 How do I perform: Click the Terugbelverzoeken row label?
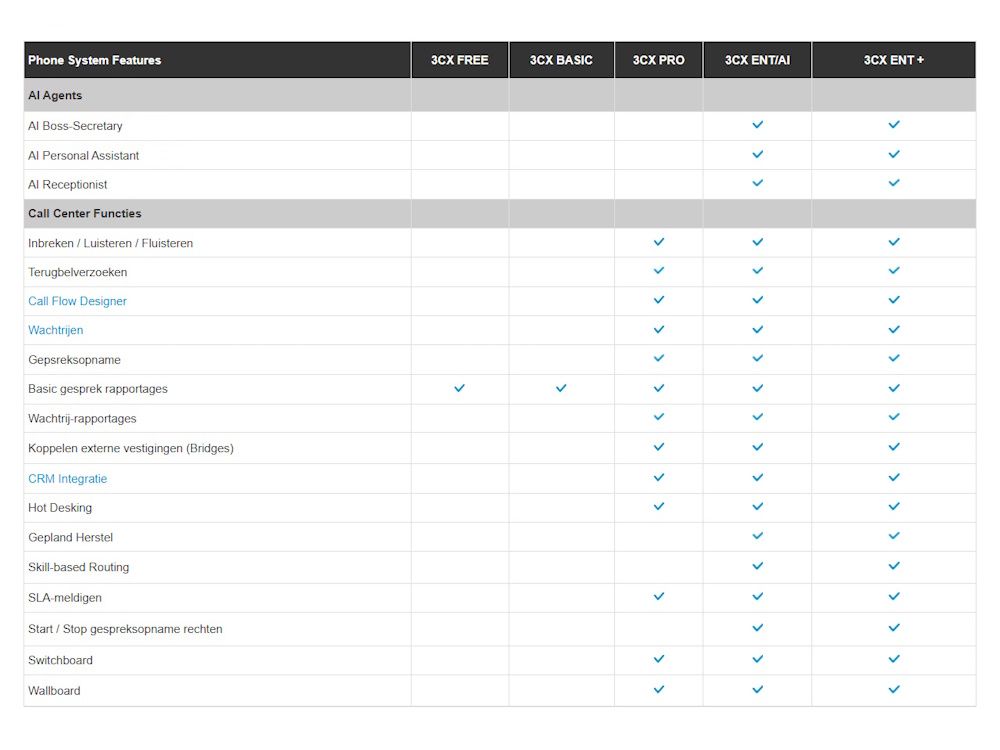[78, 272]
